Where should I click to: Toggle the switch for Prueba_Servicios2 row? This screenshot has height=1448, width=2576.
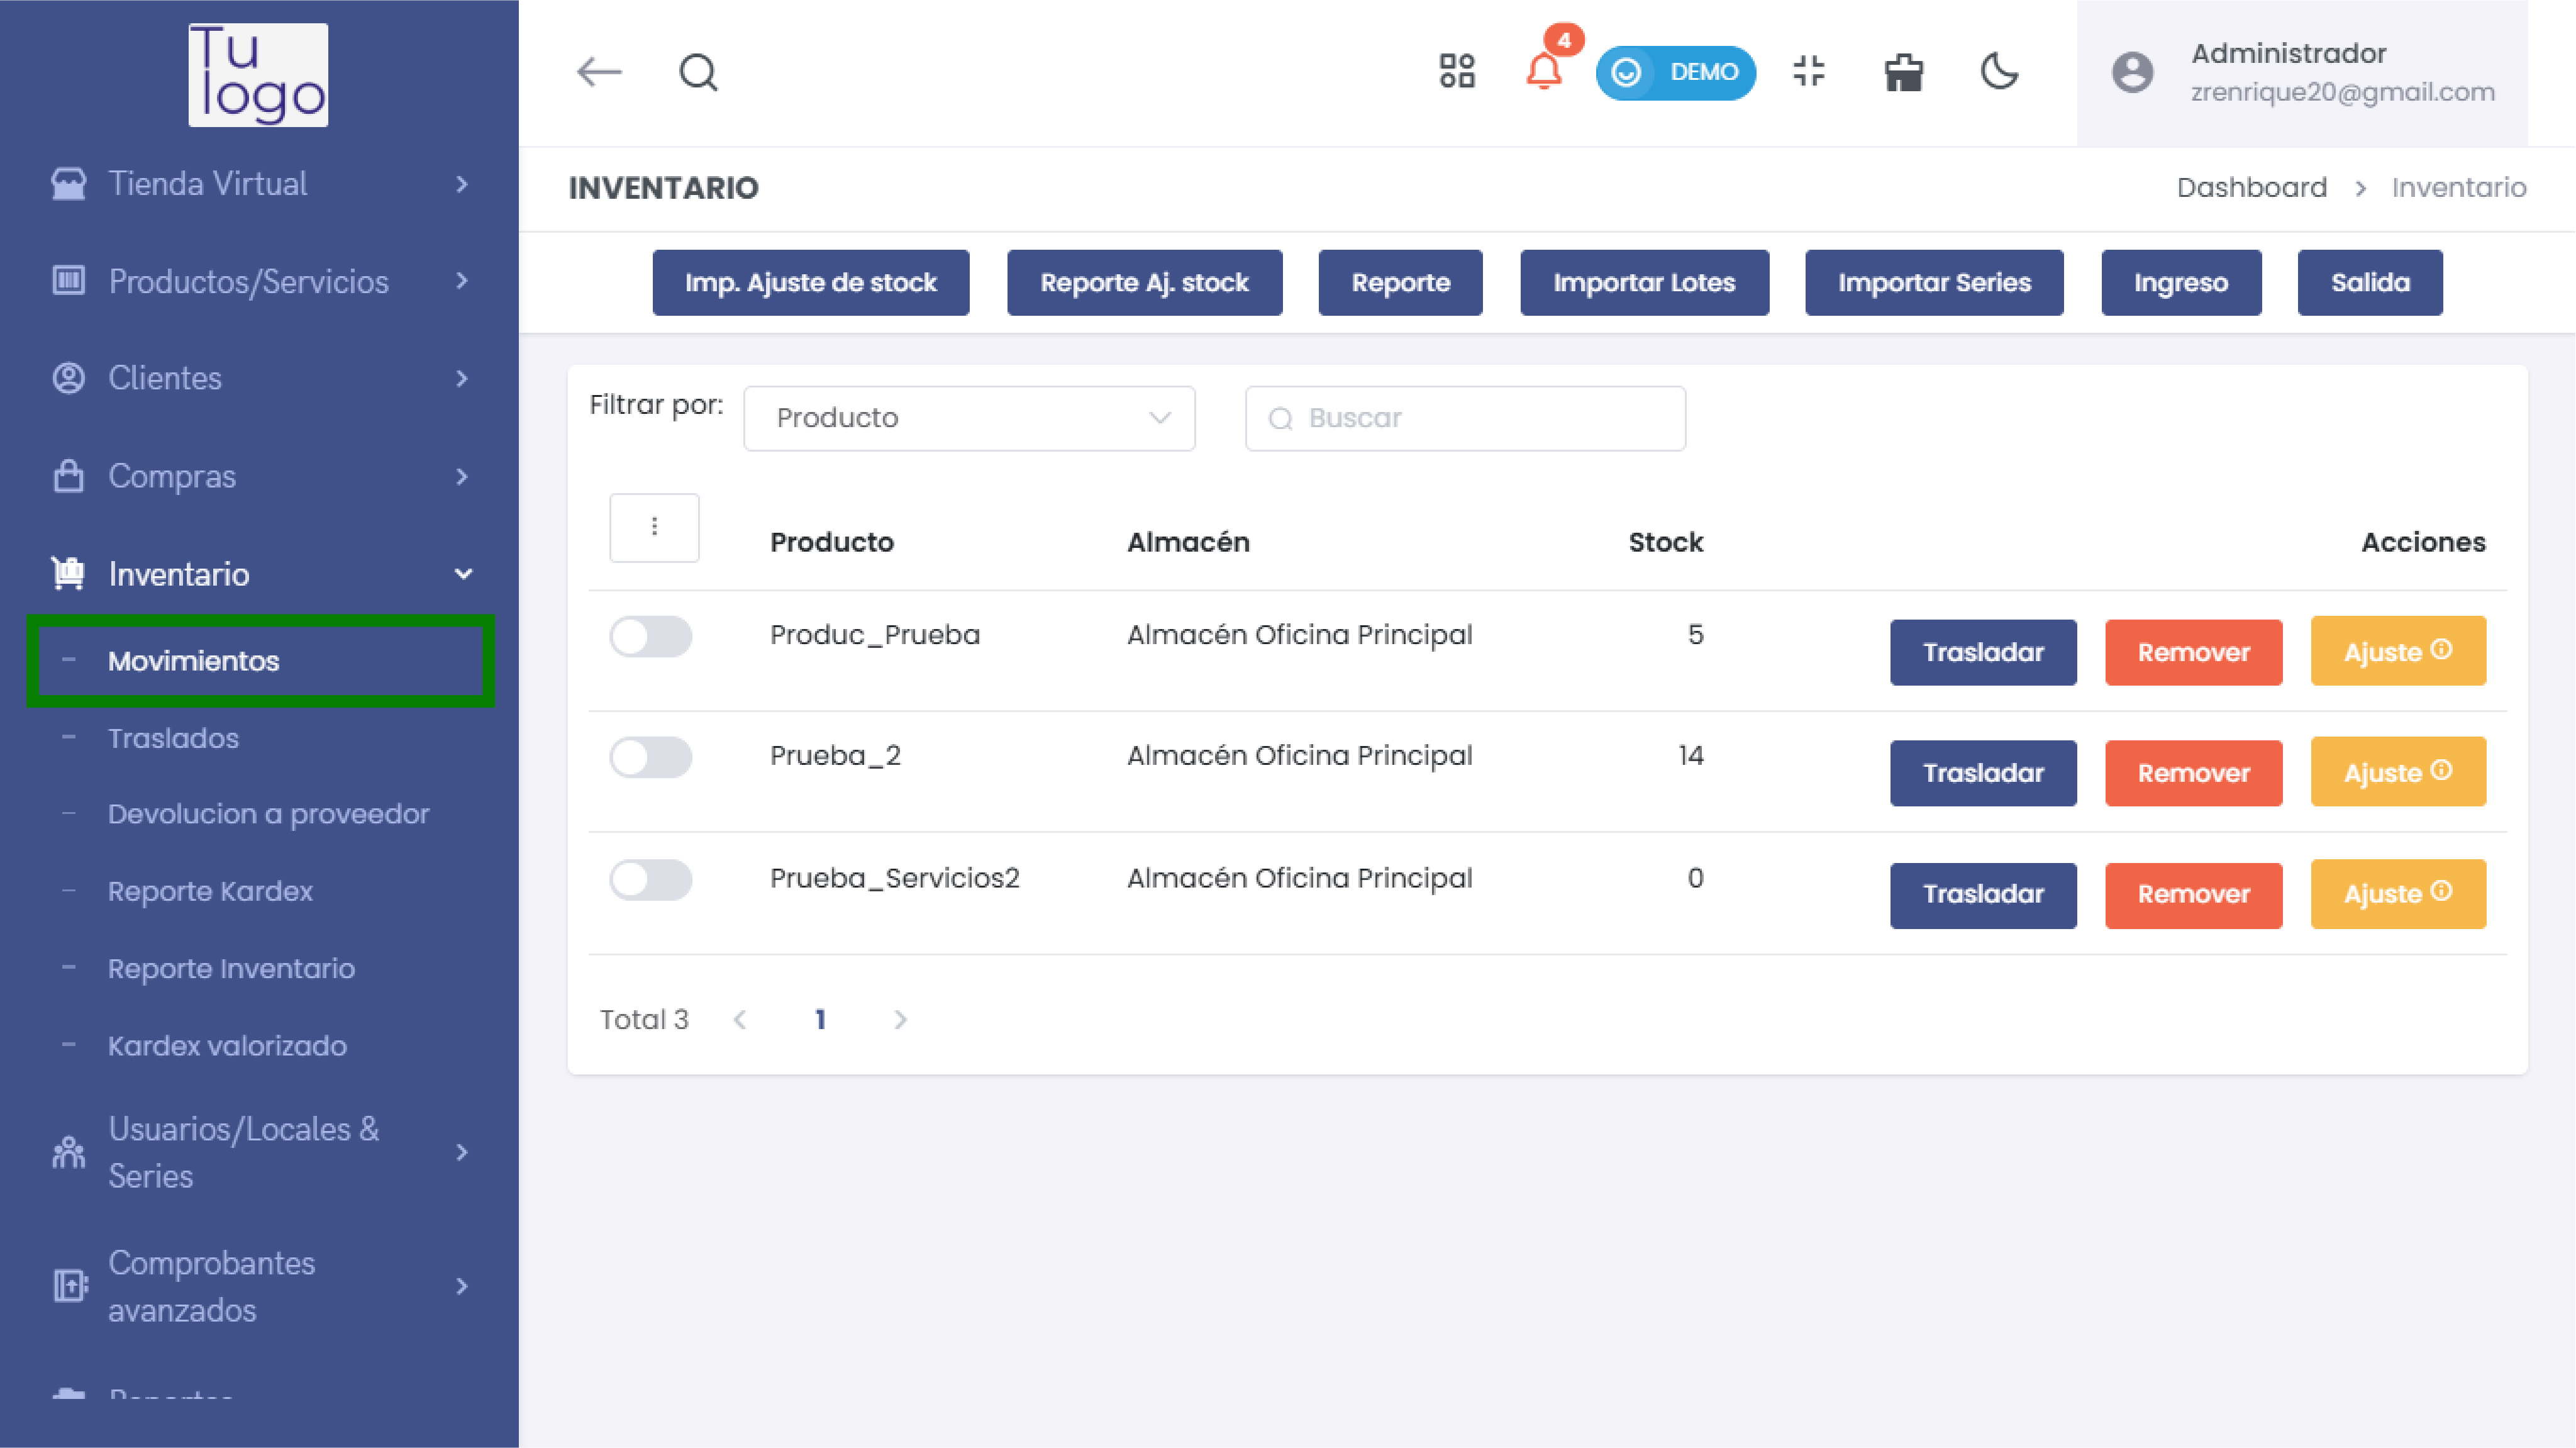pos(651,880)
